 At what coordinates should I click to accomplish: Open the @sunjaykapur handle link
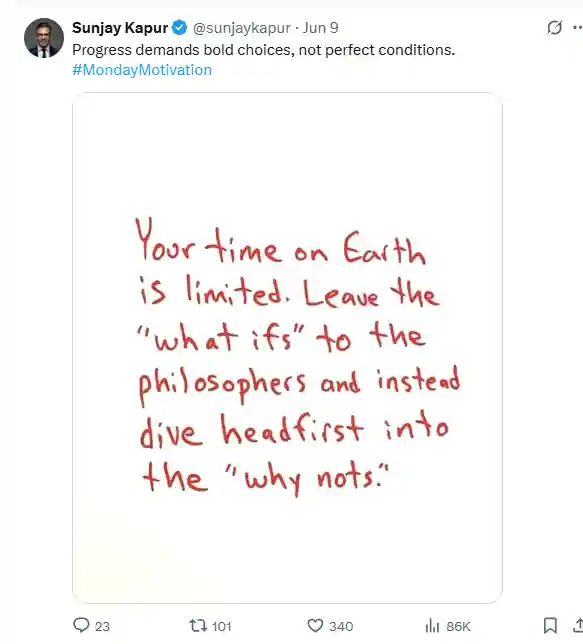pyautogui.click(x=242, y=28)
